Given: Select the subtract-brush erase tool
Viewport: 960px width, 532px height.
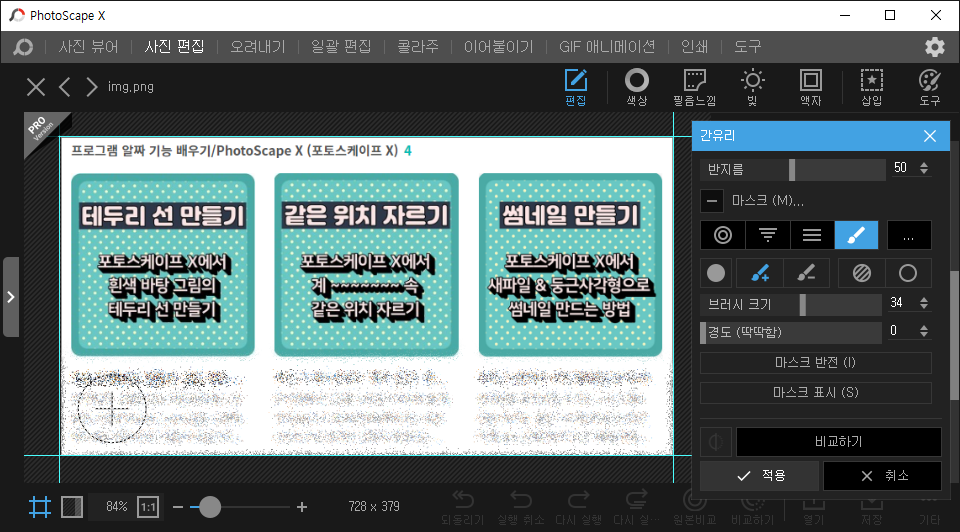Looking at the screenshot, I should (806, 273).
